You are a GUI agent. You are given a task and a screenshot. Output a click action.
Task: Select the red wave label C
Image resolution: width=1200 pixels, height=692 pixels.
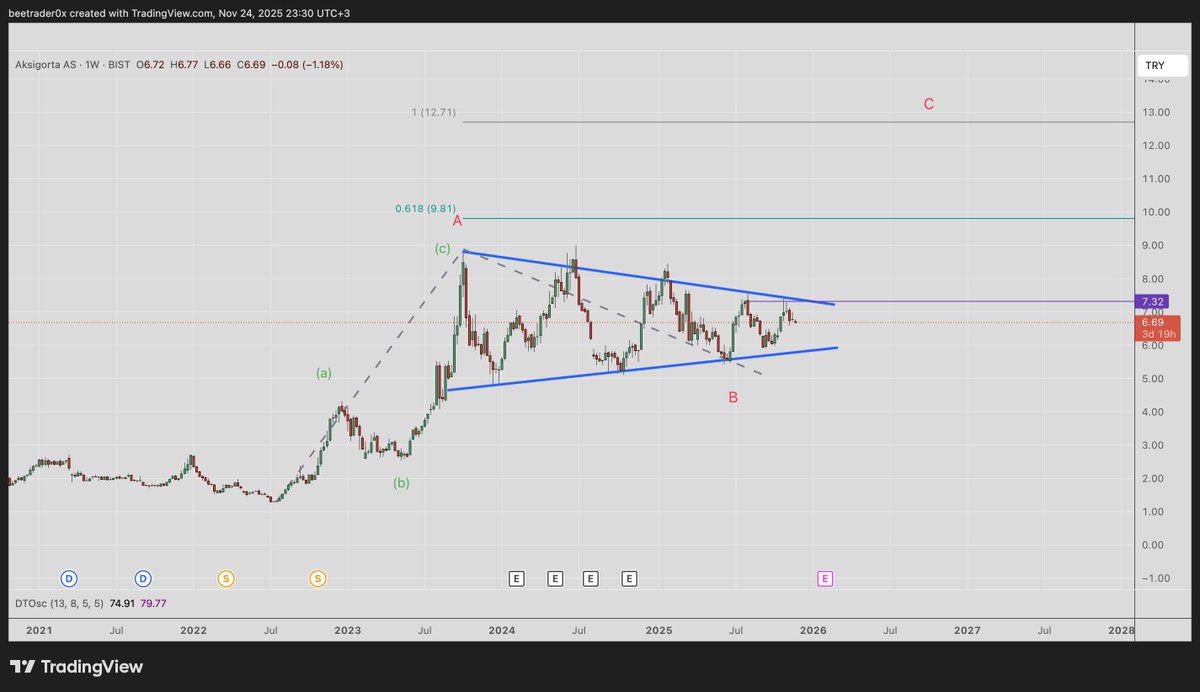tap(929, 104)
